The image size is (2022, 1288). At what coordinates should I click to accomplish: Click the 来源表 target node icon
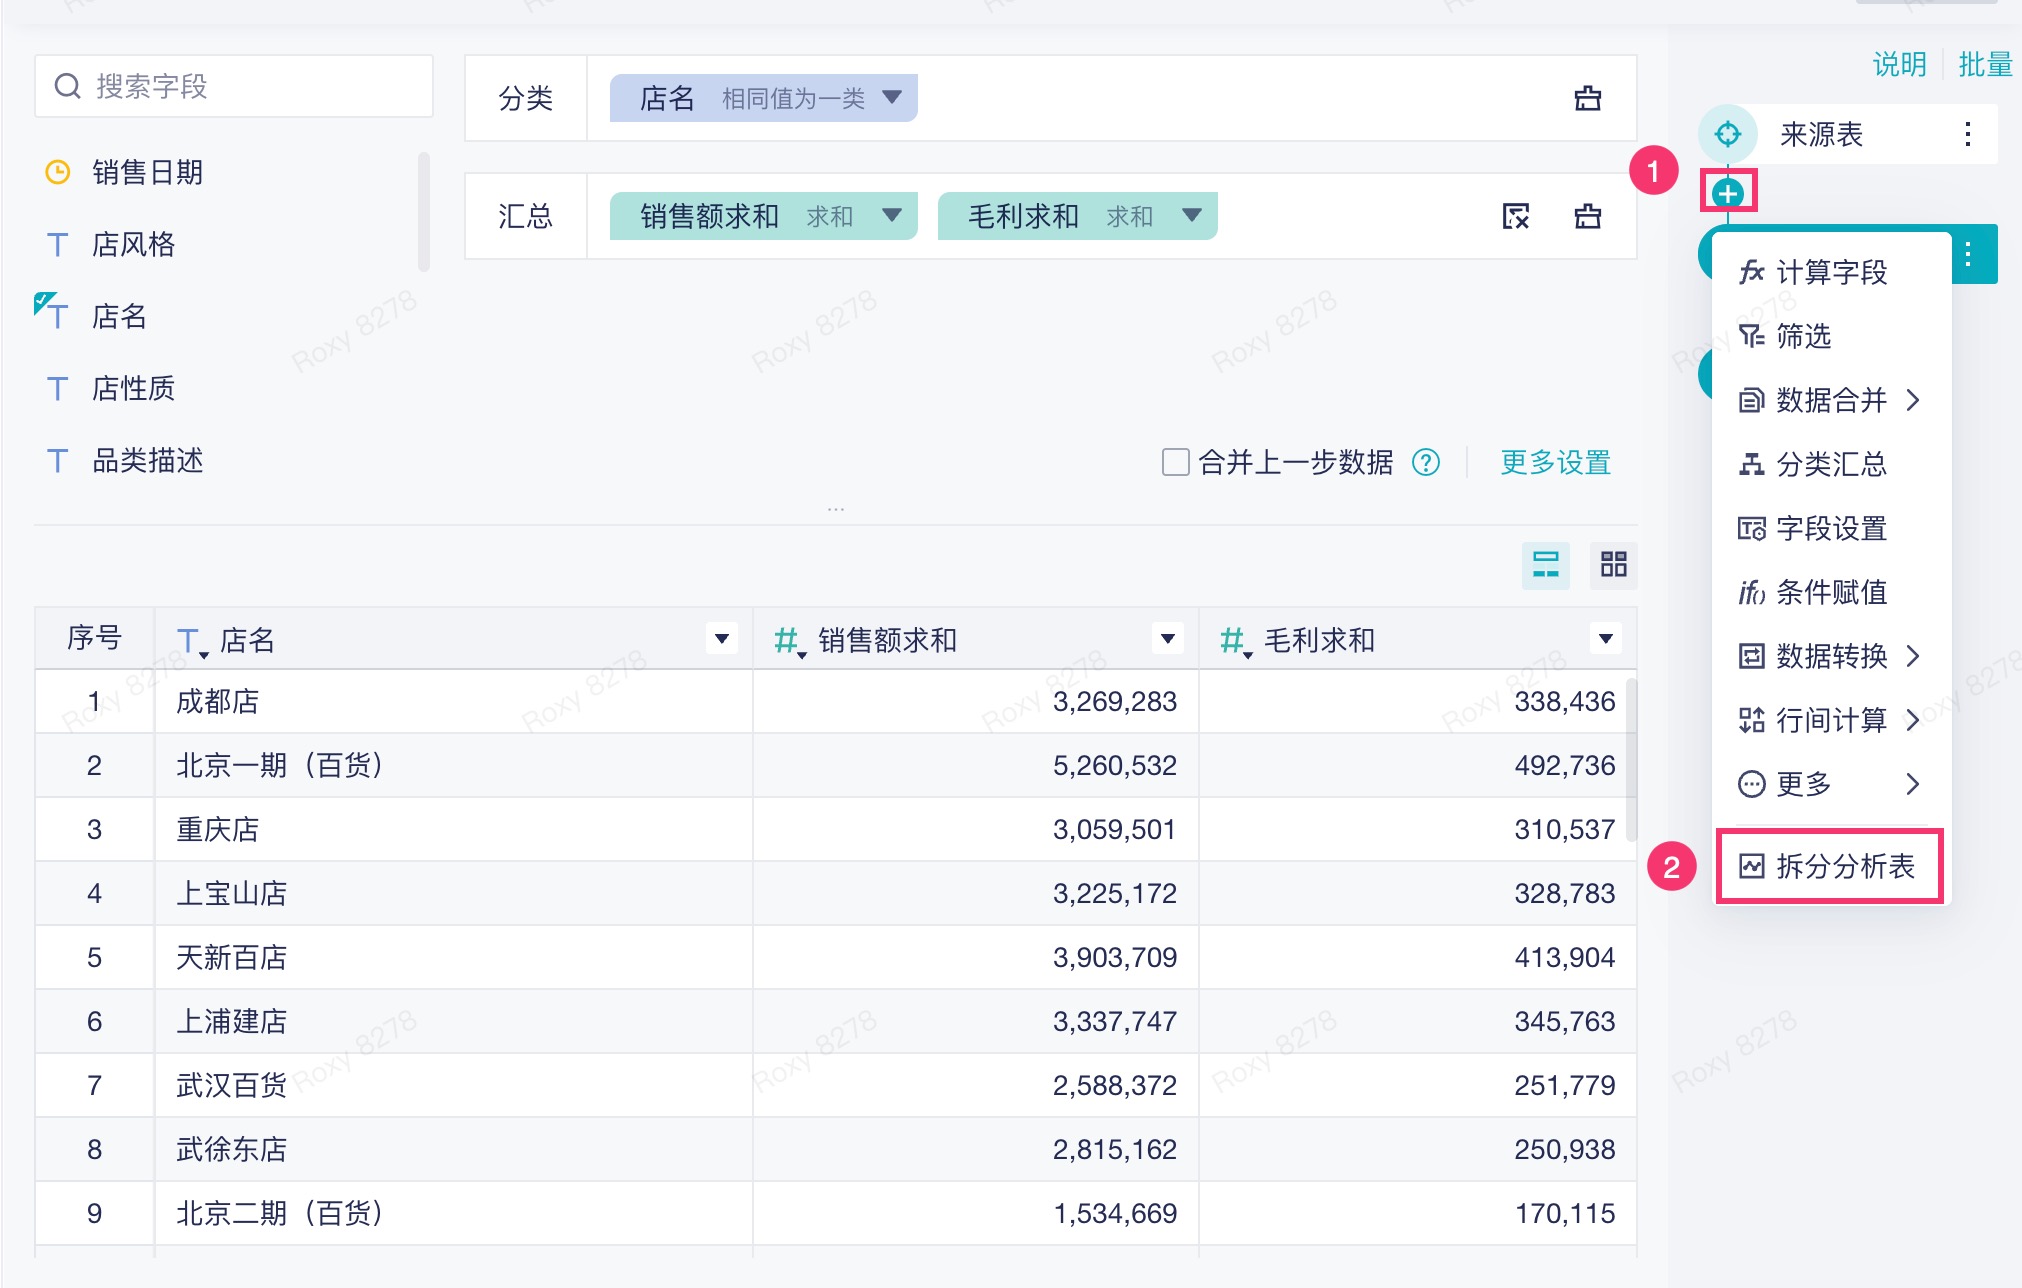(x=1727, y=134)
